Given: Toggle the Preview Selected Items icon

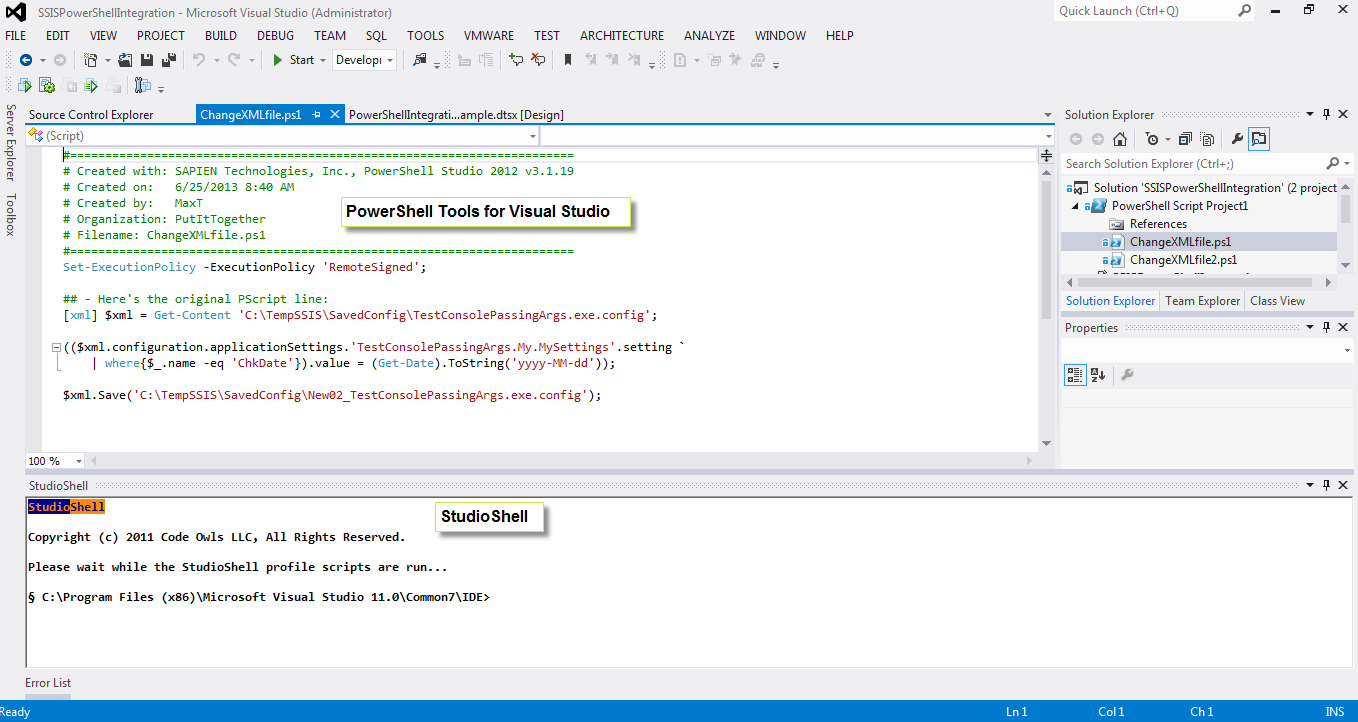Looking at the screenshot, I should click(1259, 139).
